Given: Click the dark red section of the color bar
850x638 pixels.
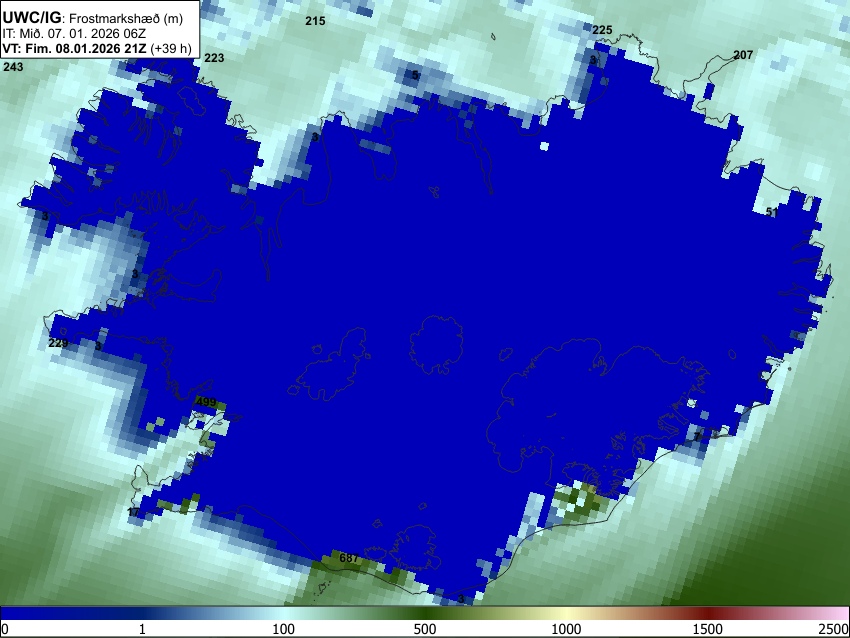Looking at the screenshot, I should (x=708, y=613).
